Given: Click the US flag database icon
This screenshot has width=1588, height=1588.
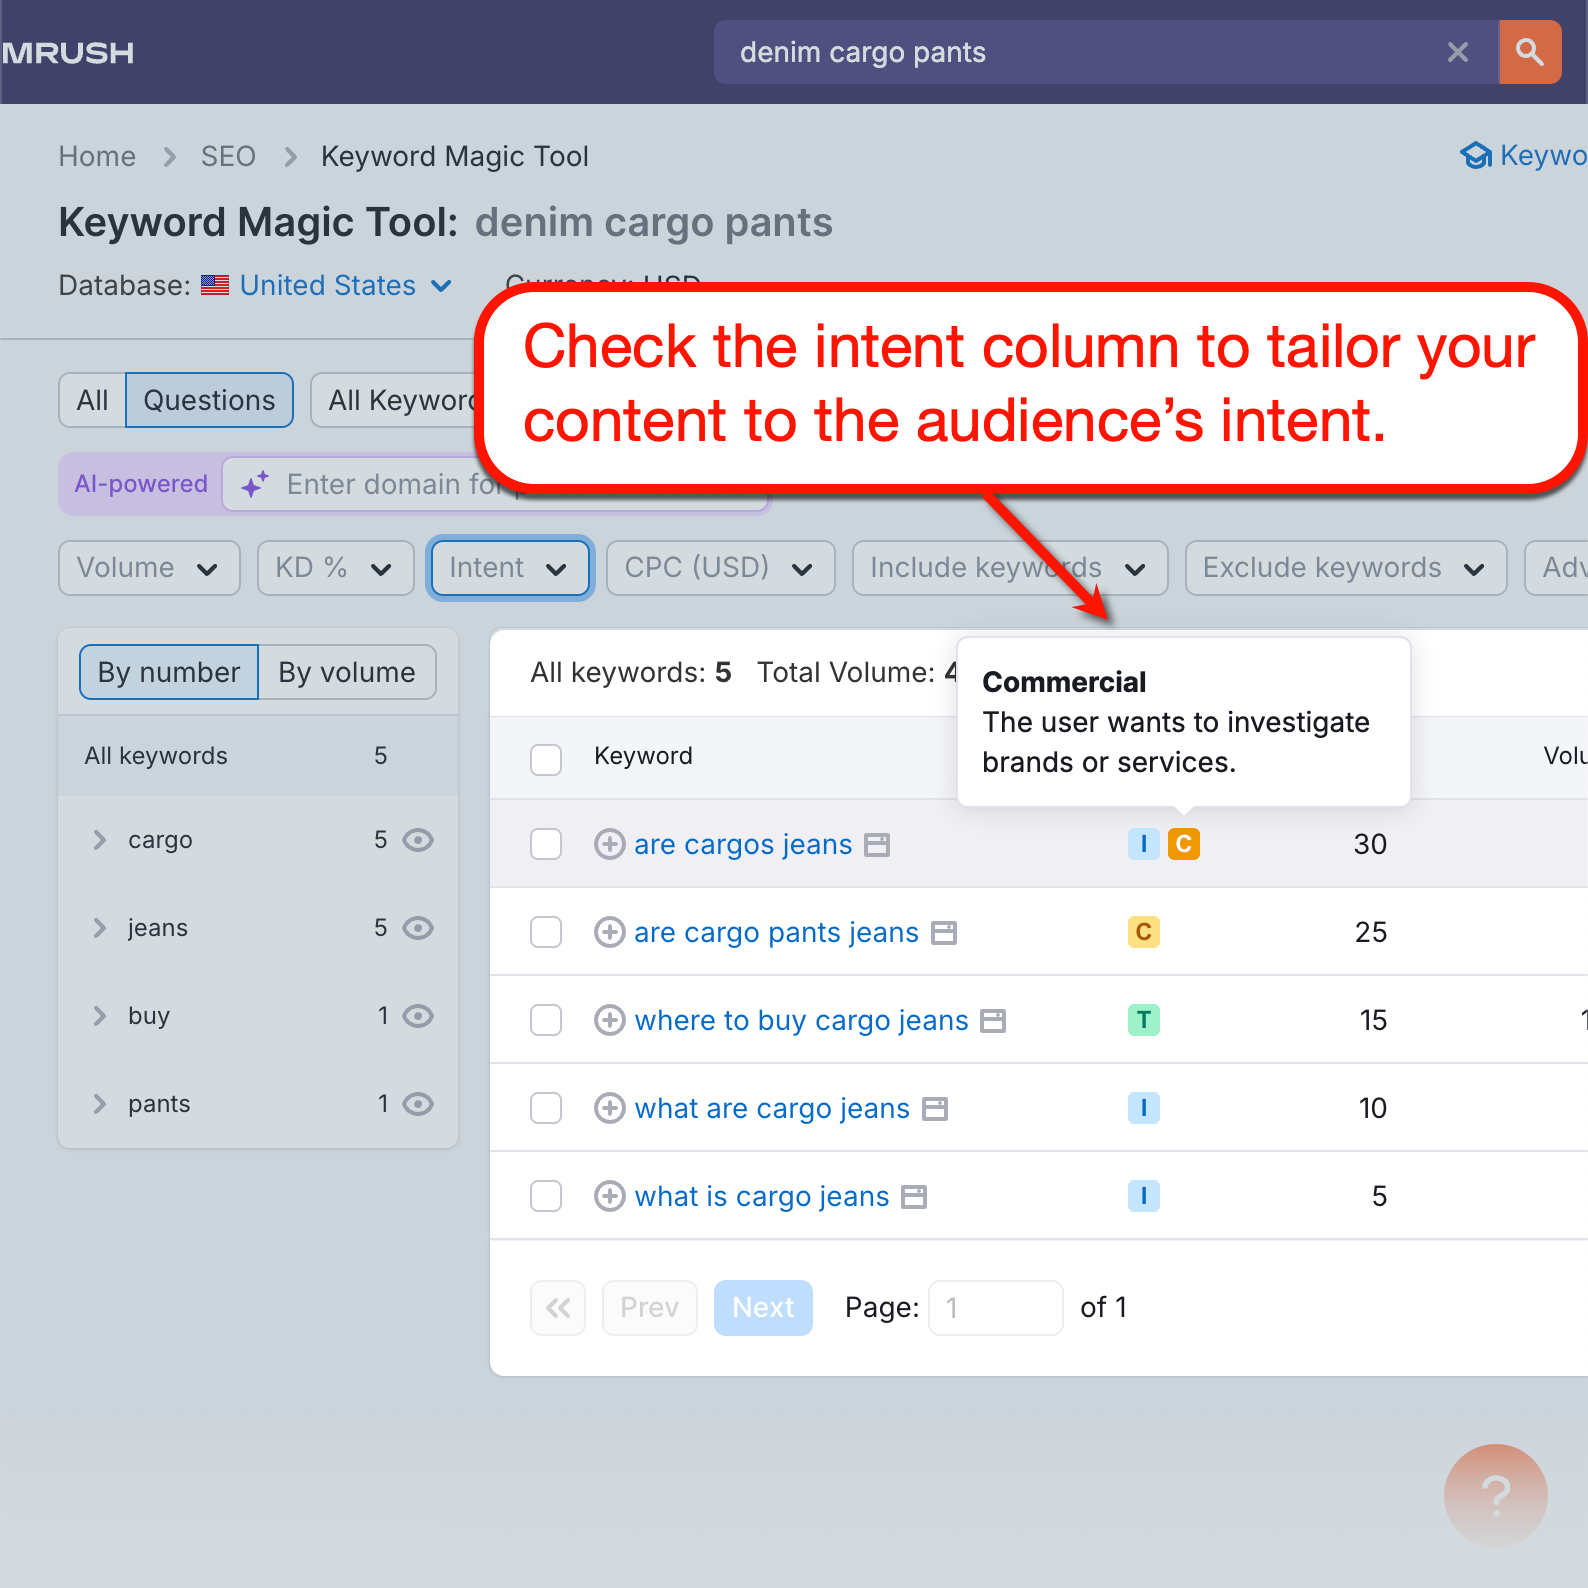Looking at the screenshot, I should [x=215, y=285].
